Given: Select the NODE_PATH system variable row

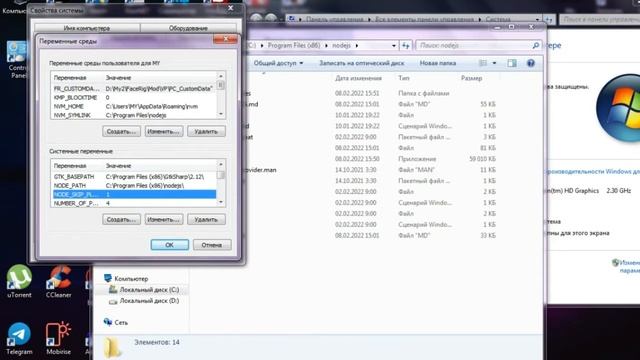Looking at the screenshot, I should [x=134, y=186].
